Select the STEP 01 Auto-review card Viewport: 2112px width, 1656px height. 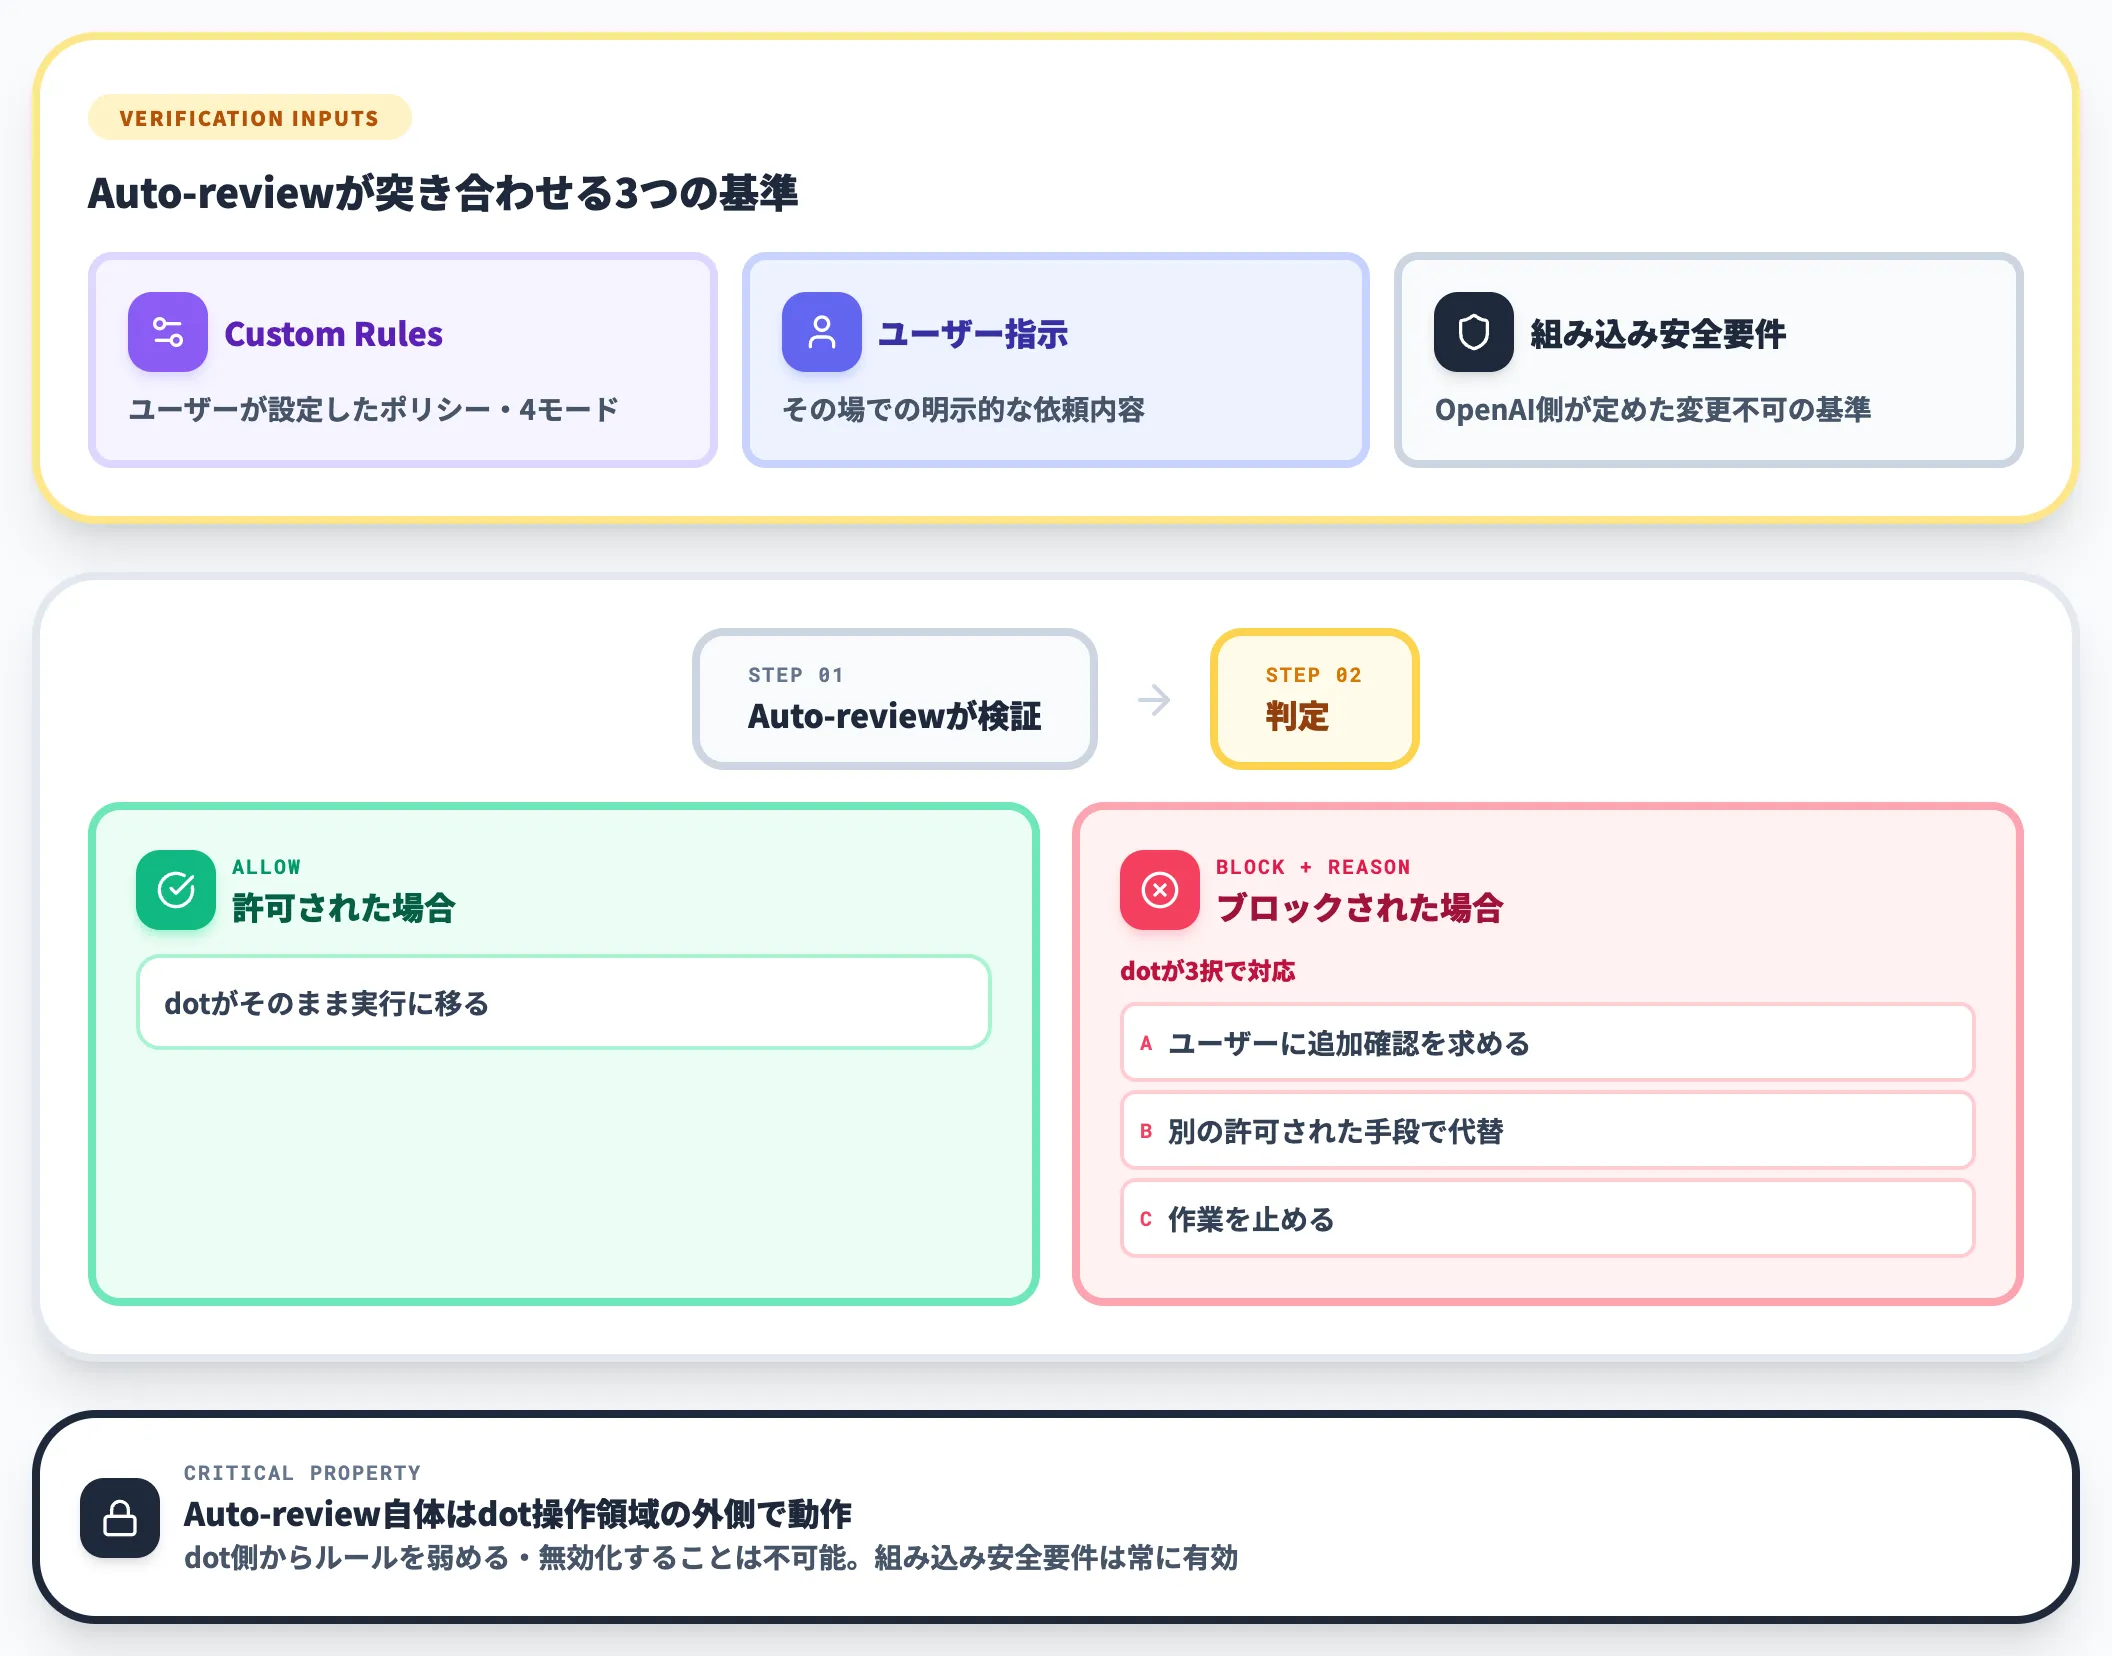point(895,699)
